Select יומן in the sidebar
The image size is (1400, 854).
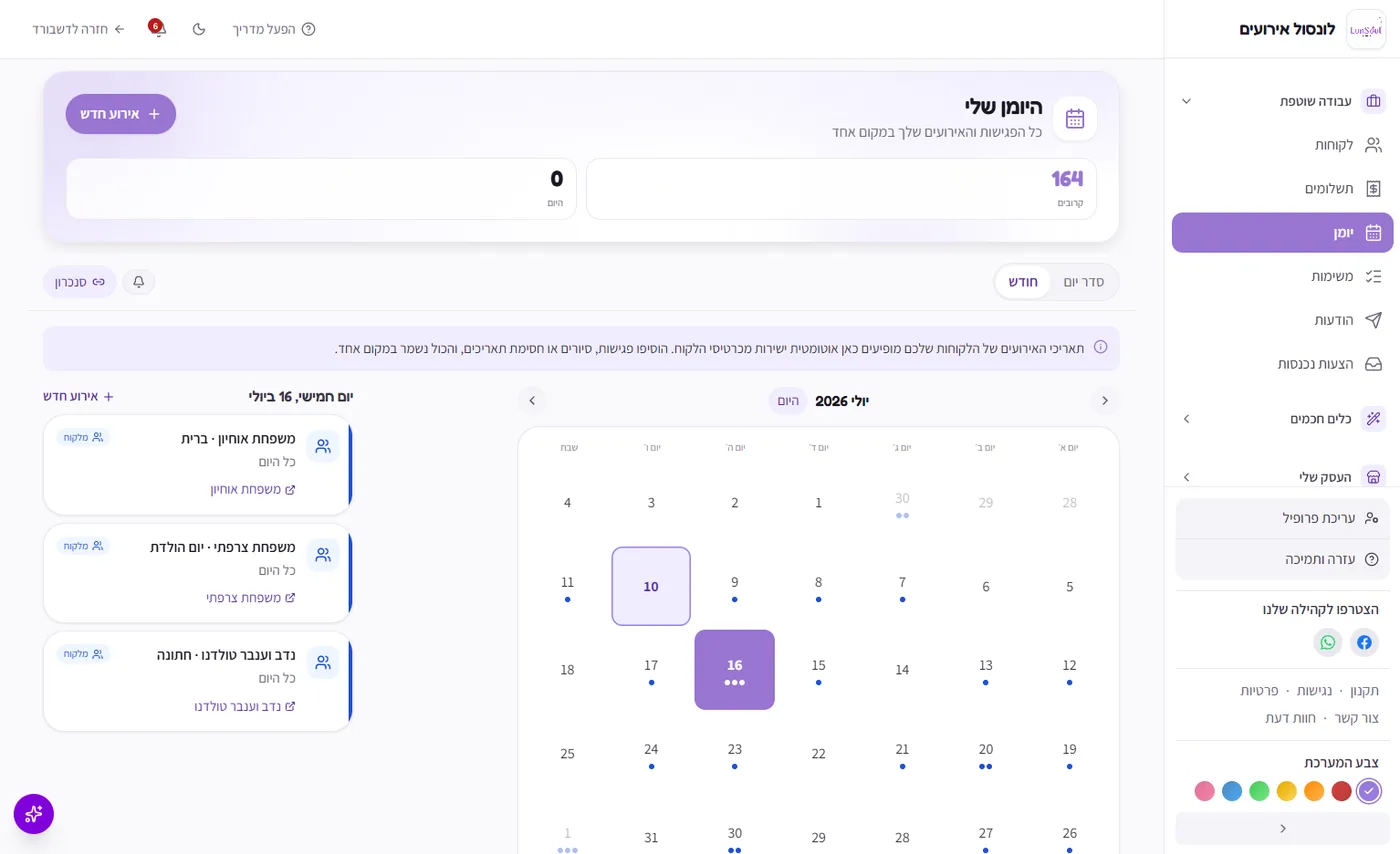point(1283,233)
